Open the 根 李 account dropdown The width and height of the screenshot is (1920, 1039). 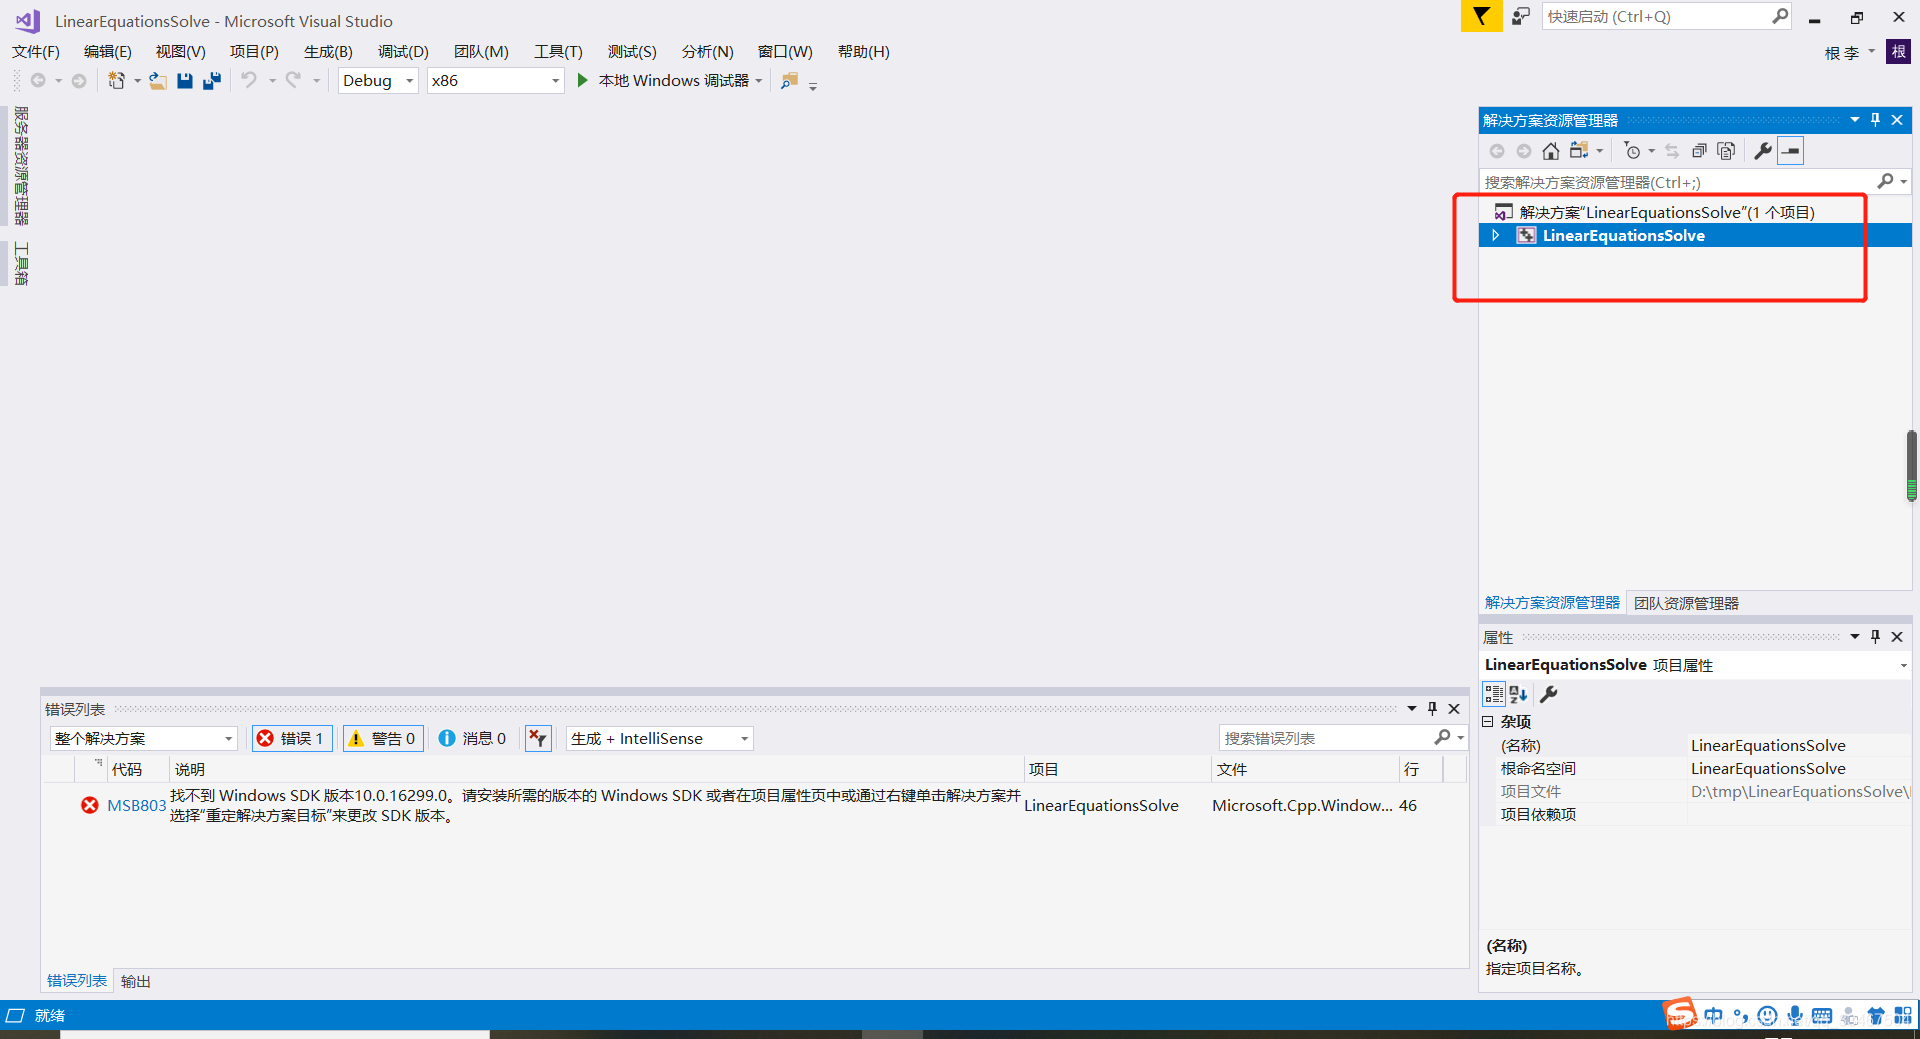coord(1849,52)
